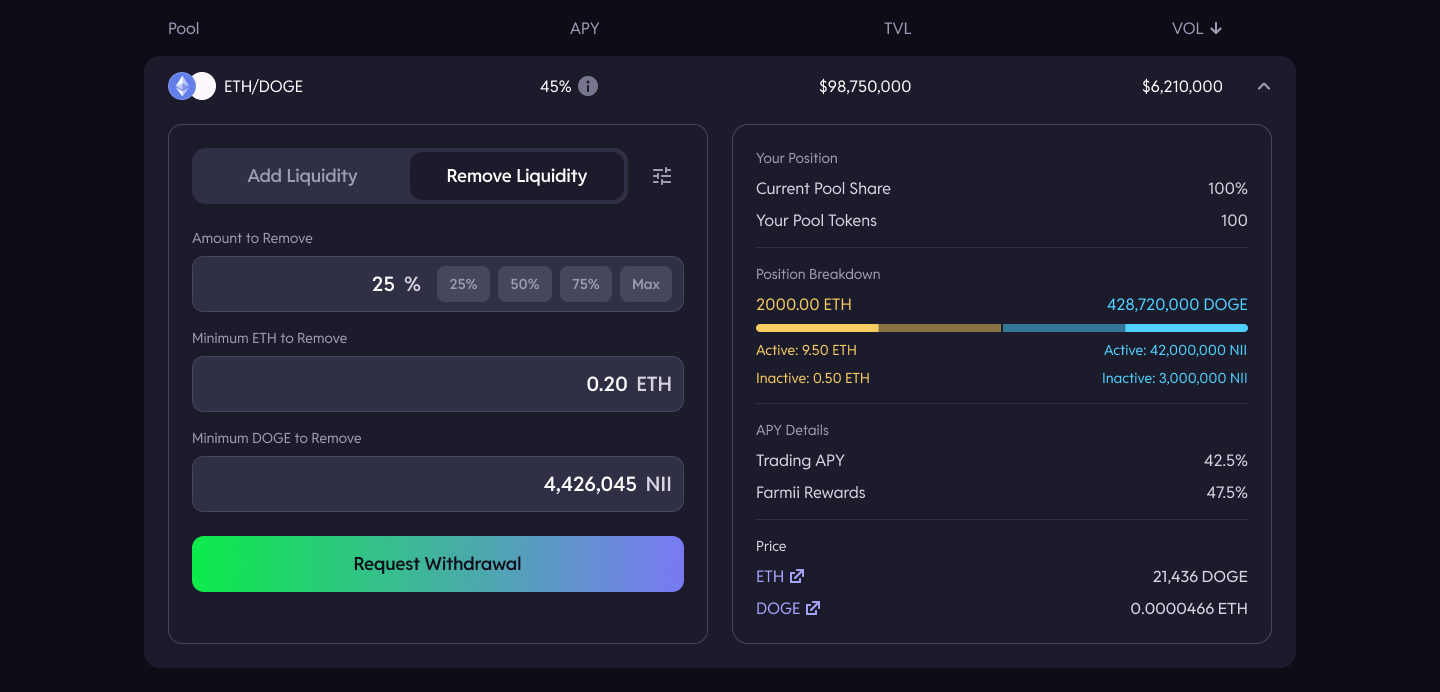Click the APY info icon

tap(588, 86)
